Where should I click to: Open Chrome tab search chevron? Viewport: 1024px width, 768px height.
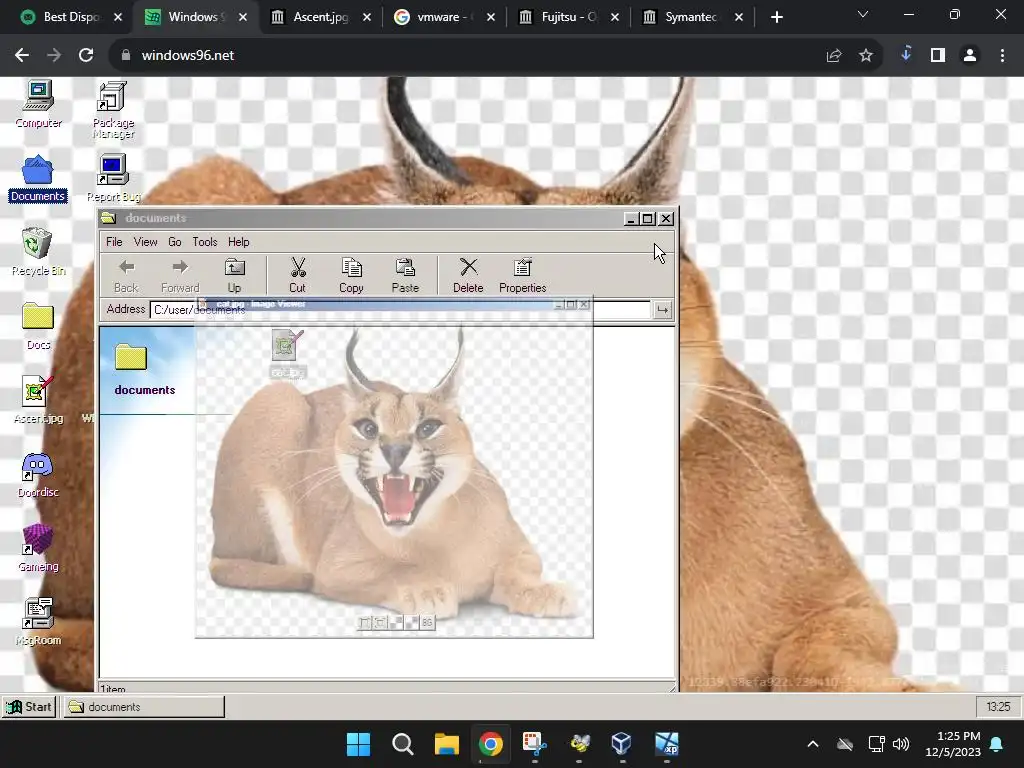[x=863, y=14]
